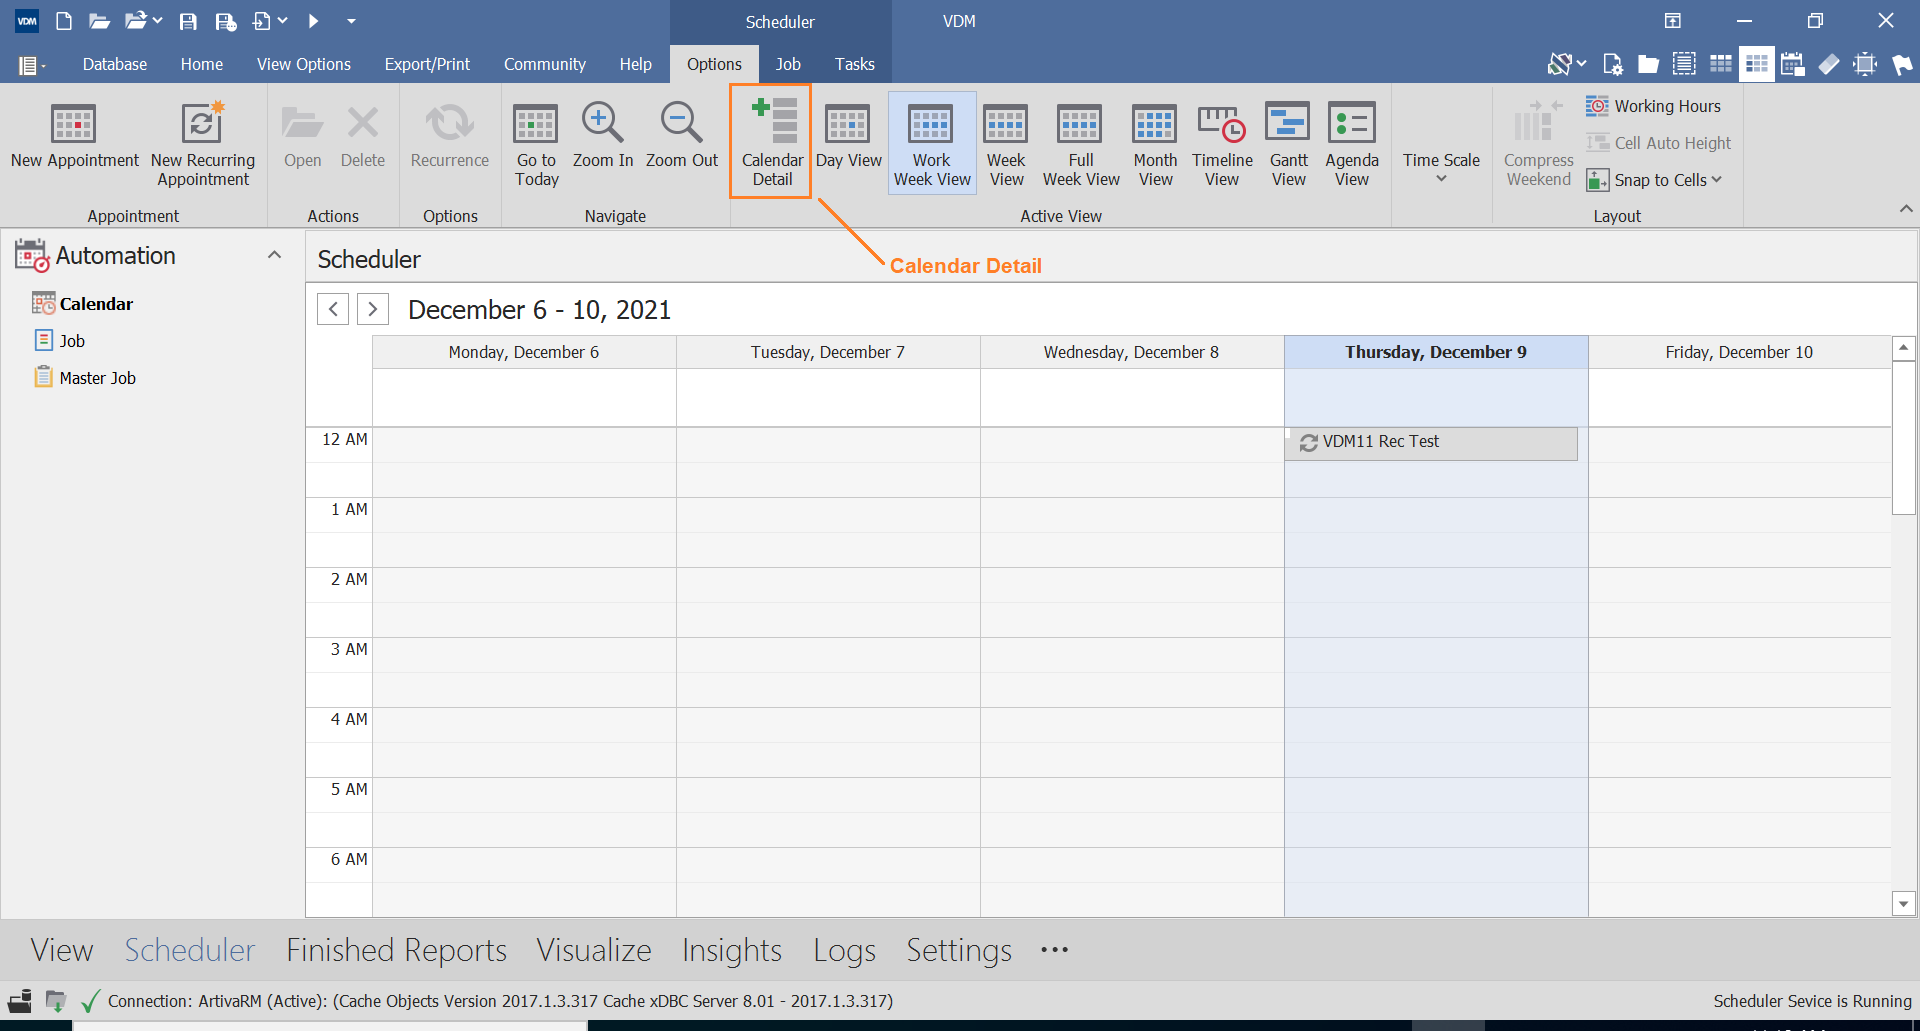Show more navigation options with the ellipsis
Image resolution: width=1920 pixels, height=1031 pixels.
[1054, 950]
